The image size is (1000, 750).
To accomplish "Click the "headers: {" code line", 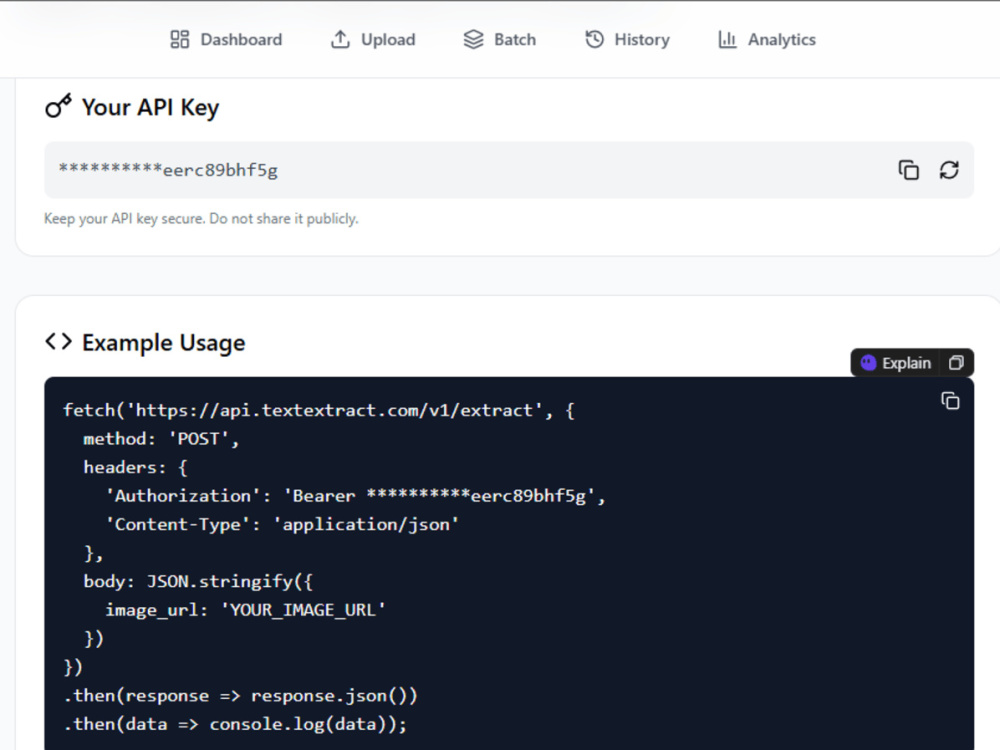I will (135, 467).
